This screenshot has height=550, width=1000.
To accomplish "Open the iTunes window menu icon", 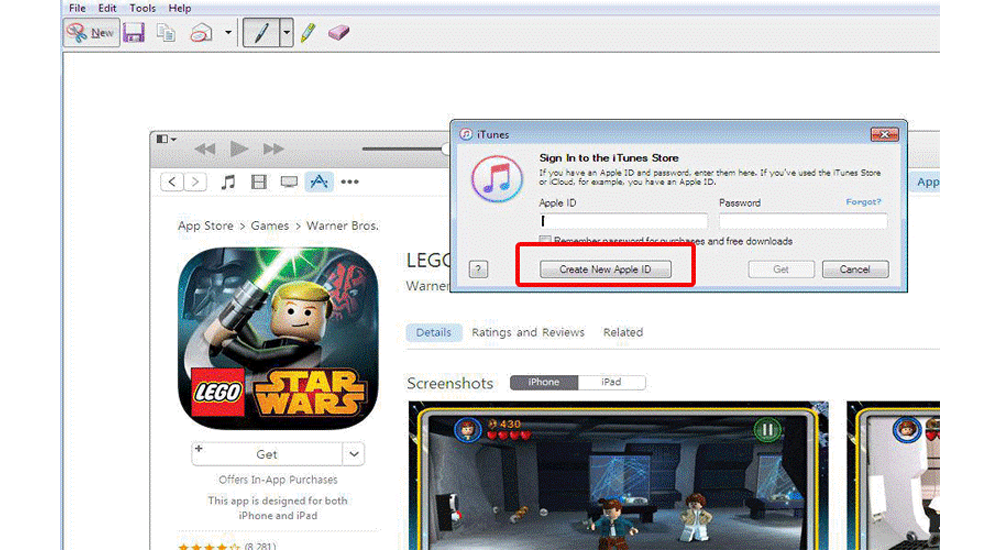I will coord(166,138).
